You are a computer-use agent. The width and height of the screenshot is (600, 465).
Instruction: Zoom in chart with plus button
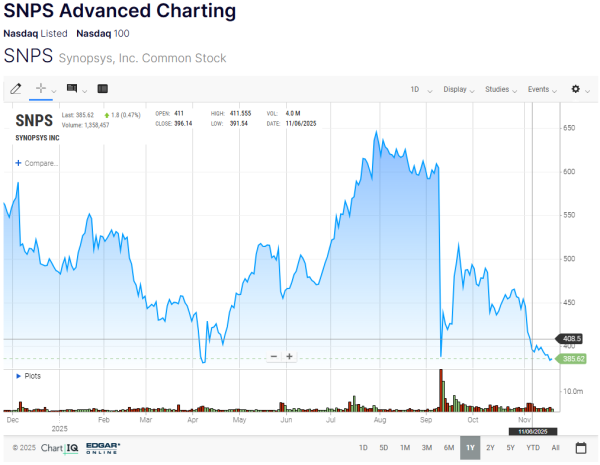(290, 356)
